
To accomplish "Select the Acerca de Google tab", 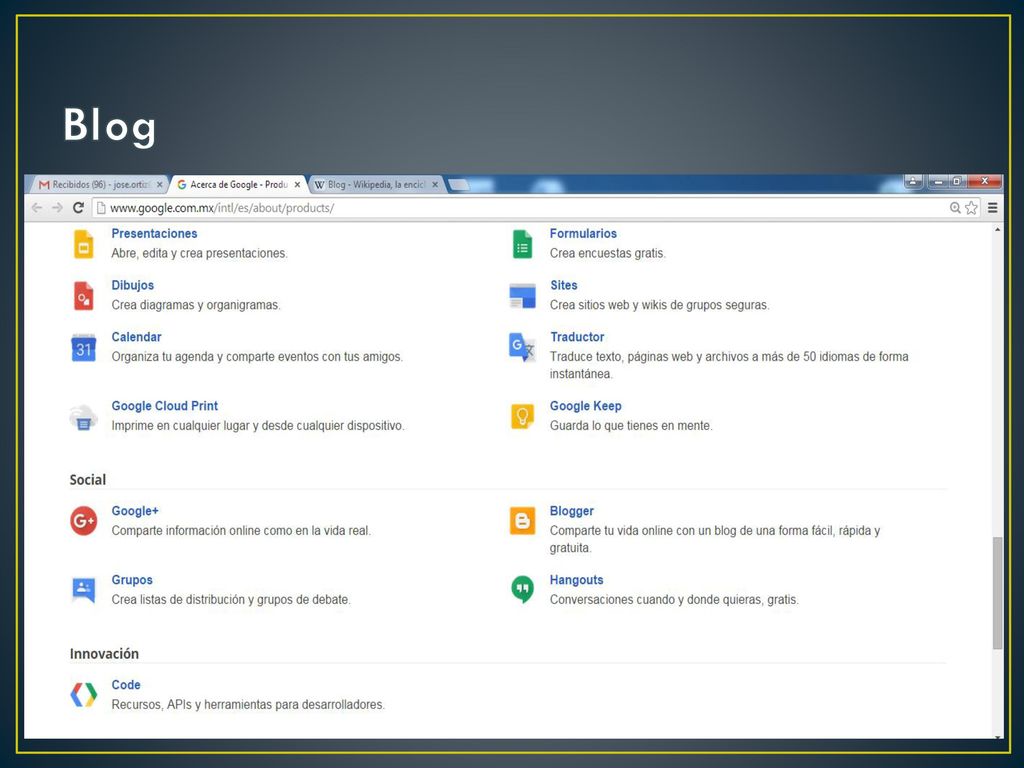I will click(238, 185).
